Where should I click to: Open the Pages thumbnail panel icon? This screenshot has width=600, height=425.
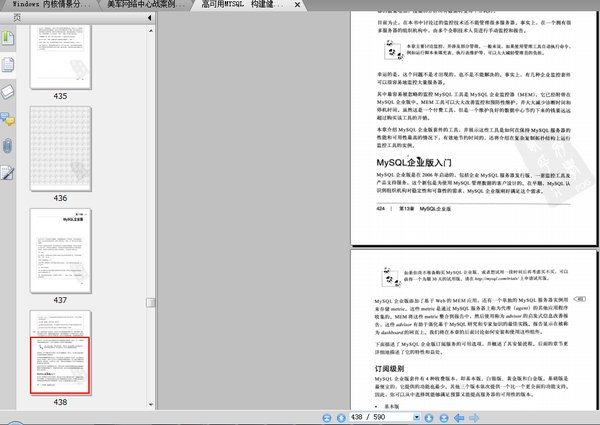8,64
